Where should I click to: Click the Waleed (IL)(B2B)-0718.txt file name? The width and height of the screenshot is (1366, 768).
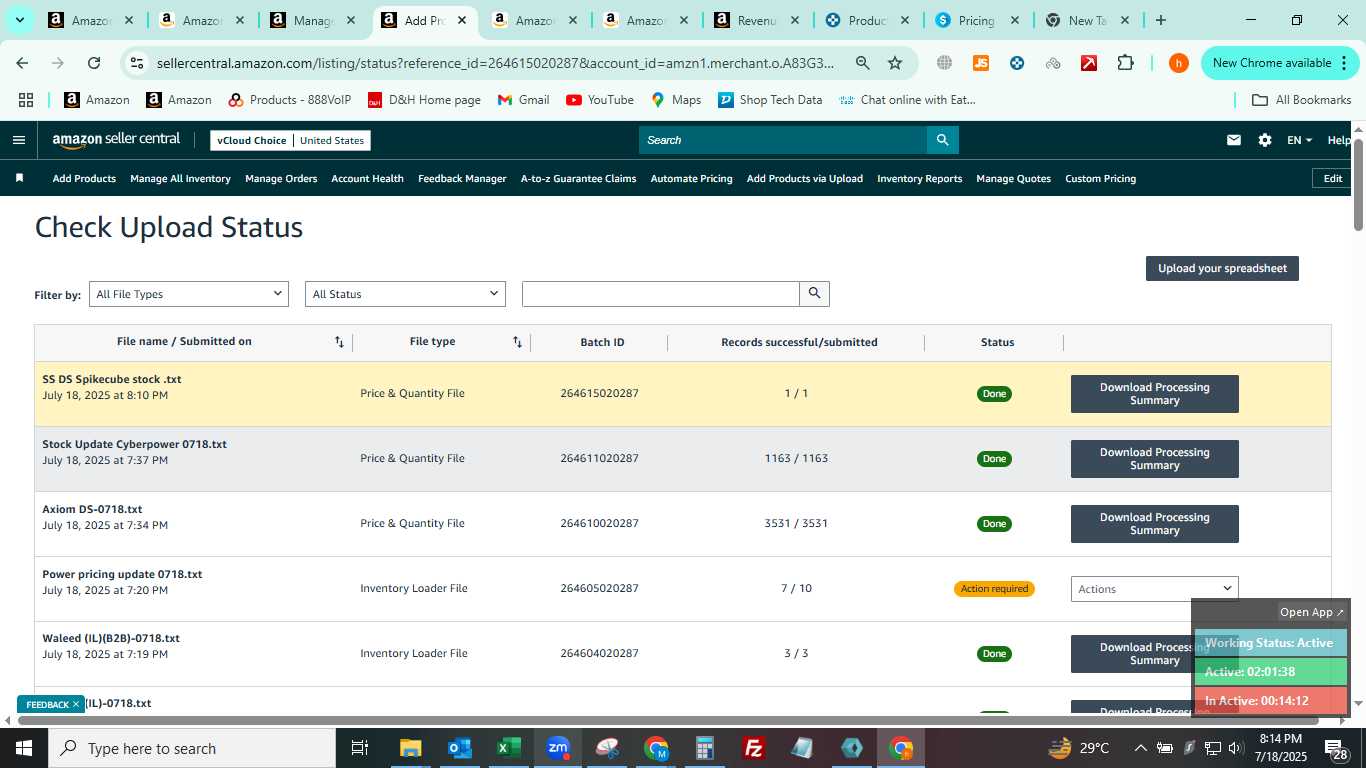(x=111, y=638)
